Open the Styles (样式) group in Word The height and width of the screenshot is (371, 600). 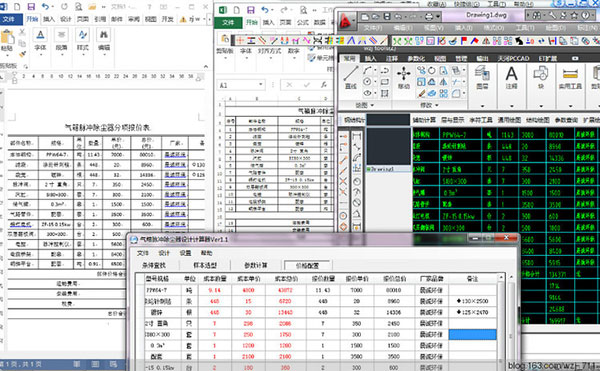[x=83, y=41]
